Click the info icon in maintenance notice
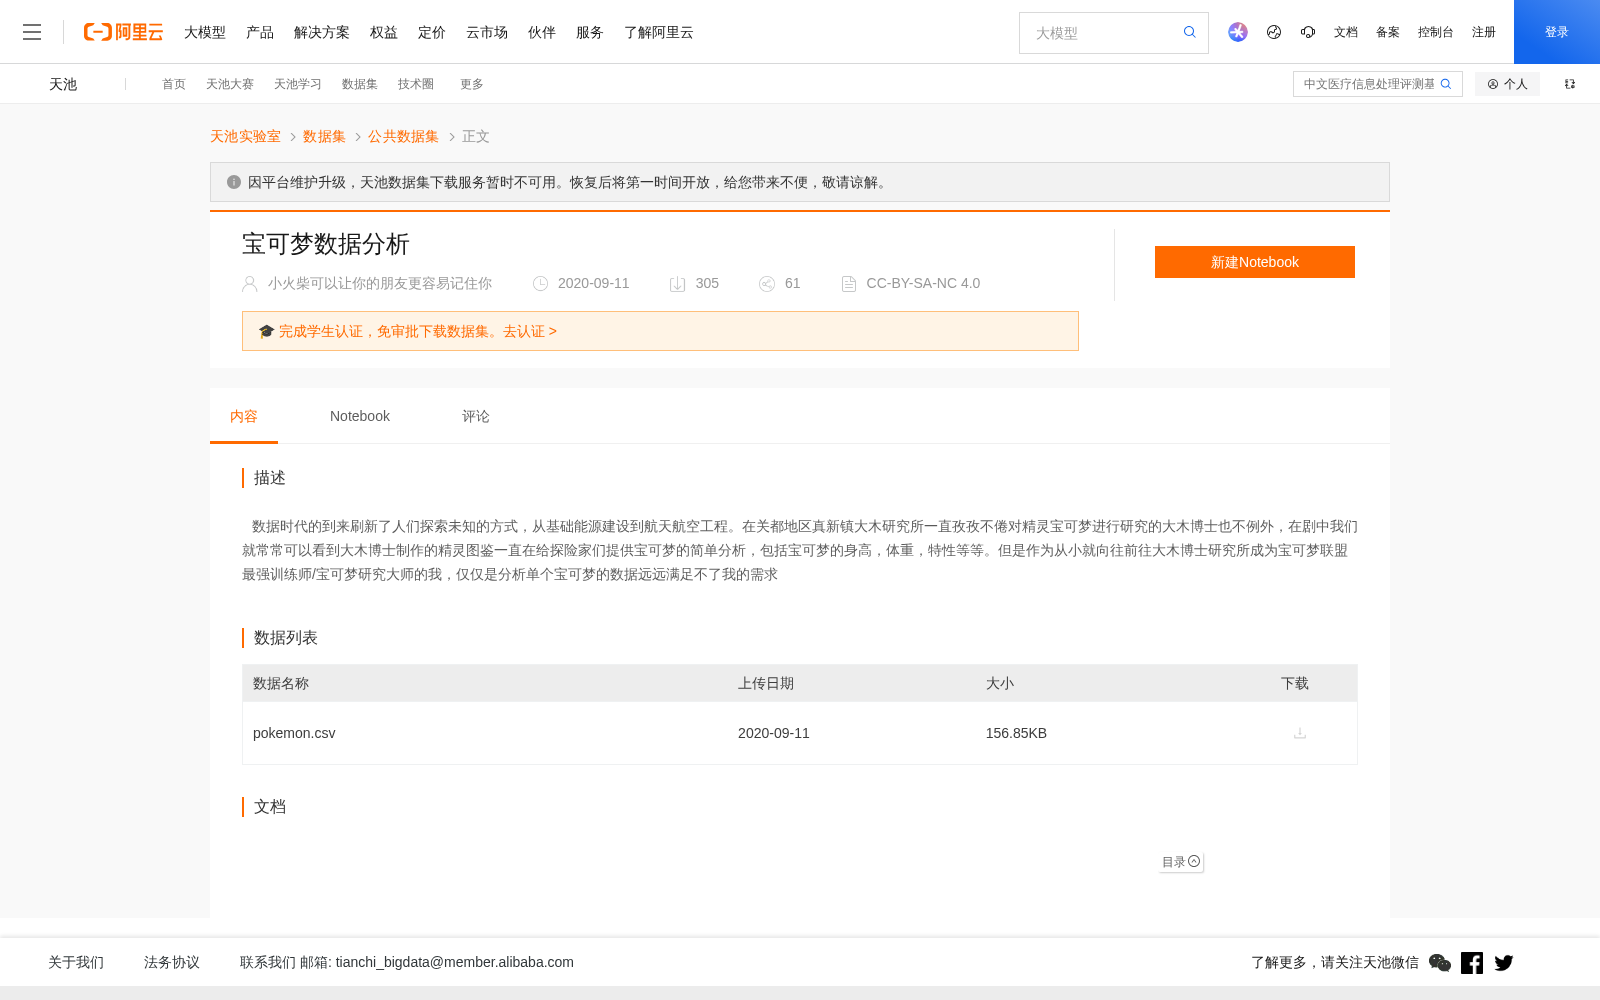 (234, 182)
